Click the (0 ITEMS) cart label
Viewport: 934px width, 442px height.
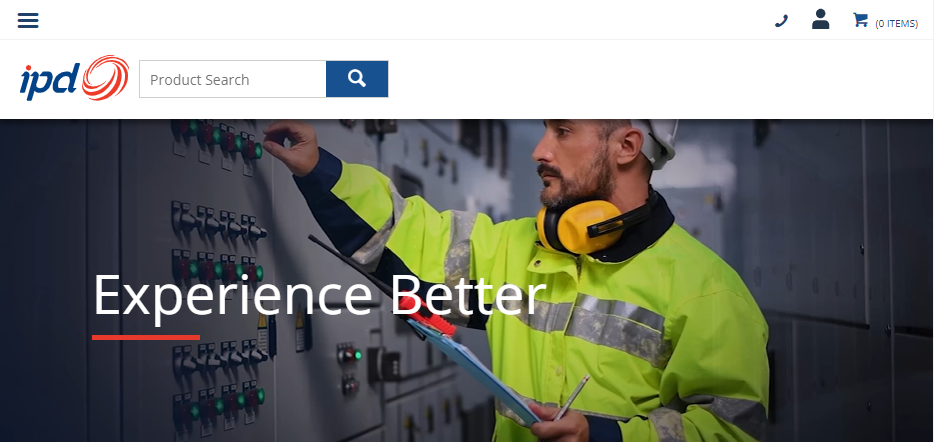tap(896, 24)
